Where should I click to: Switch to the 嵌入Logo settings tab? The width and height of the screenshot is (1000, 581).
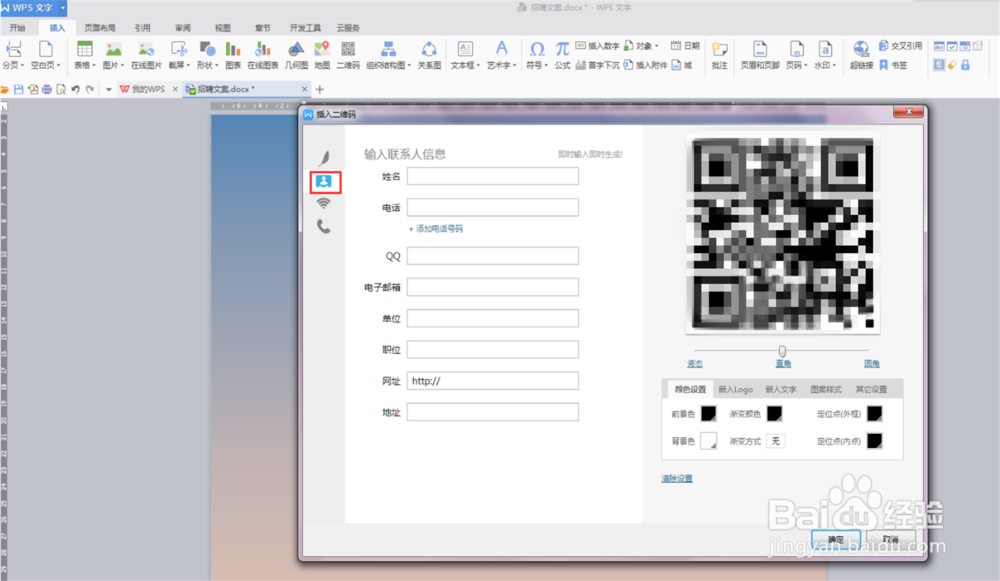(x=735, y=389)
